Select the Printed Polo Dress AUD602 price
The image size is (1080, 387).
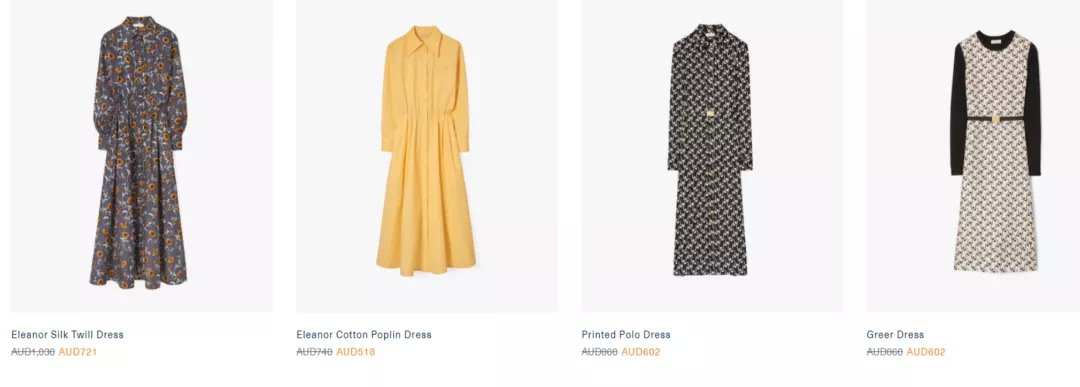pyautogui.click(x=641, y=352)
